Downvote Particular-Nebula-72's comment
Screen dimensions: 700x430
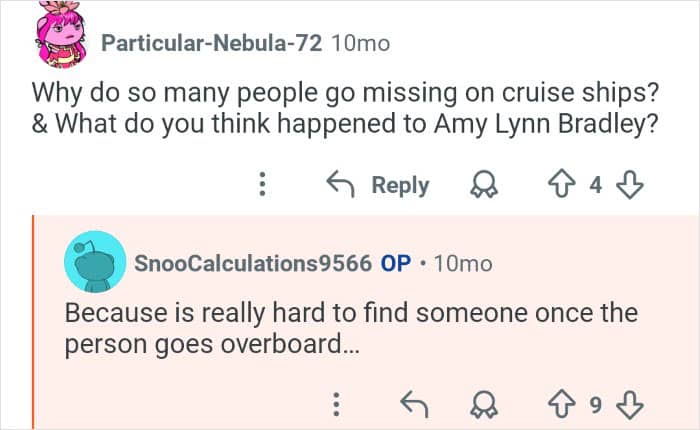pyautogui.click(x=632, y=185)
